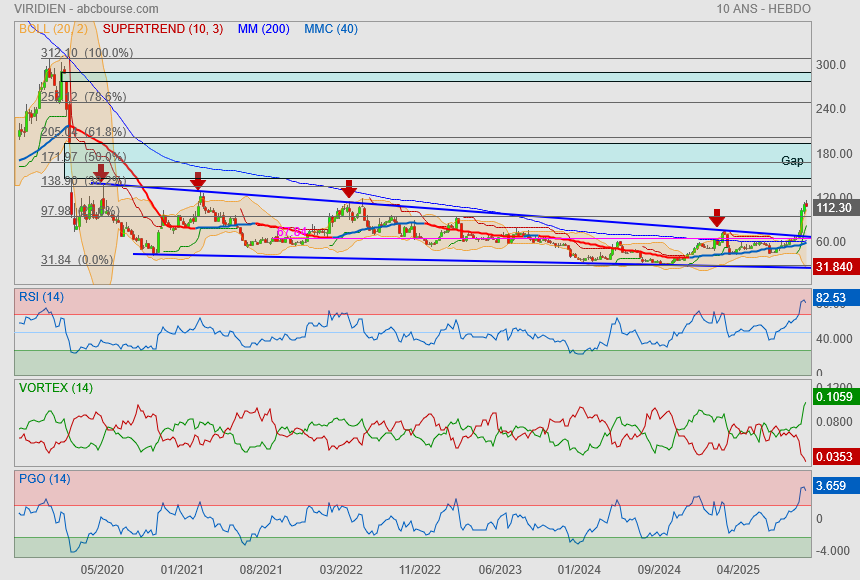Click the rightmost red down arrow marker
The width and height of the screenshot is (860, 580).
(717, 218)
